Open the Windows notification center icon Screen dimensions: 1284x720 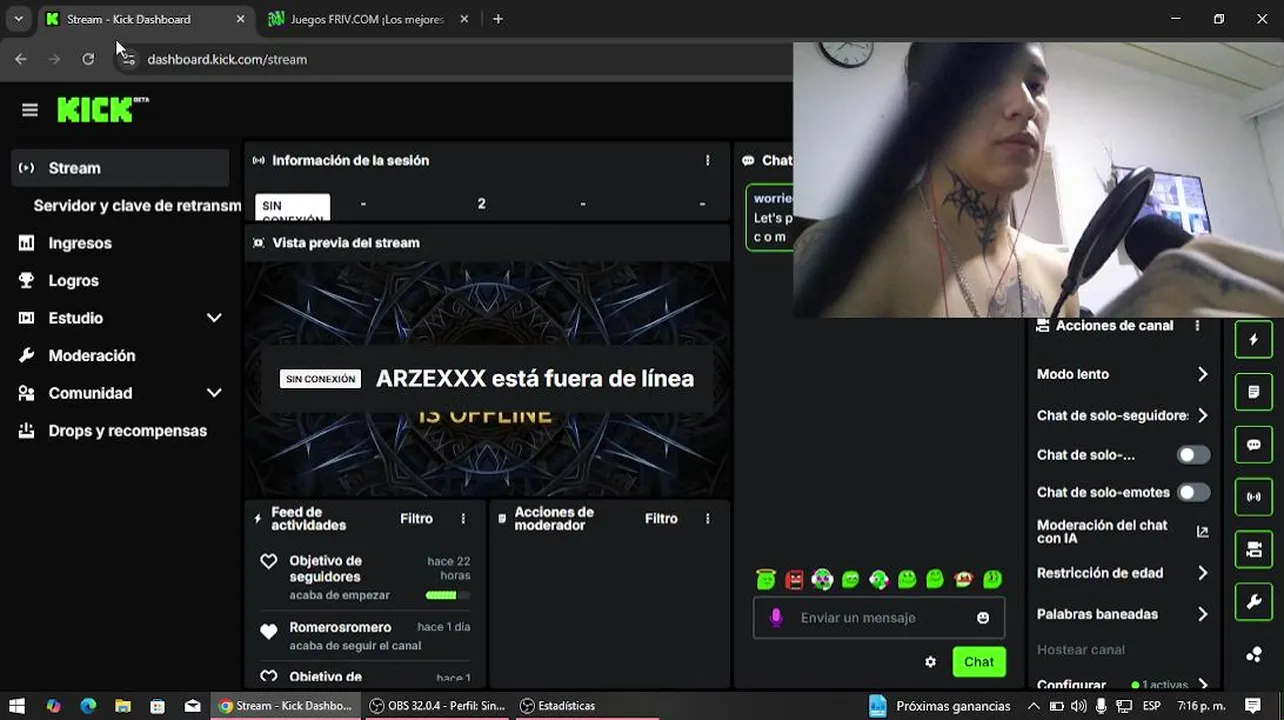tap(1253, 706)
